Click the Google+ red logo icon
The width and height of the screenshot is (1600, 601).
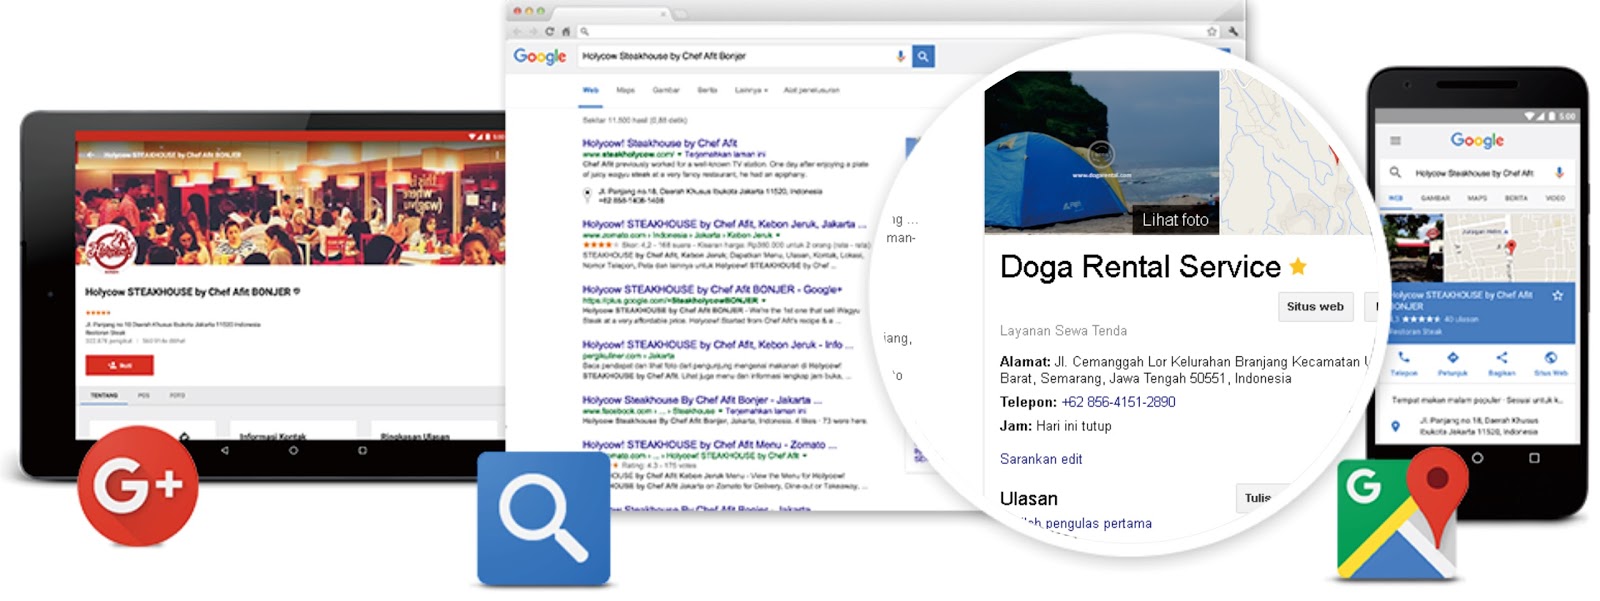click(x=138, y=486)
